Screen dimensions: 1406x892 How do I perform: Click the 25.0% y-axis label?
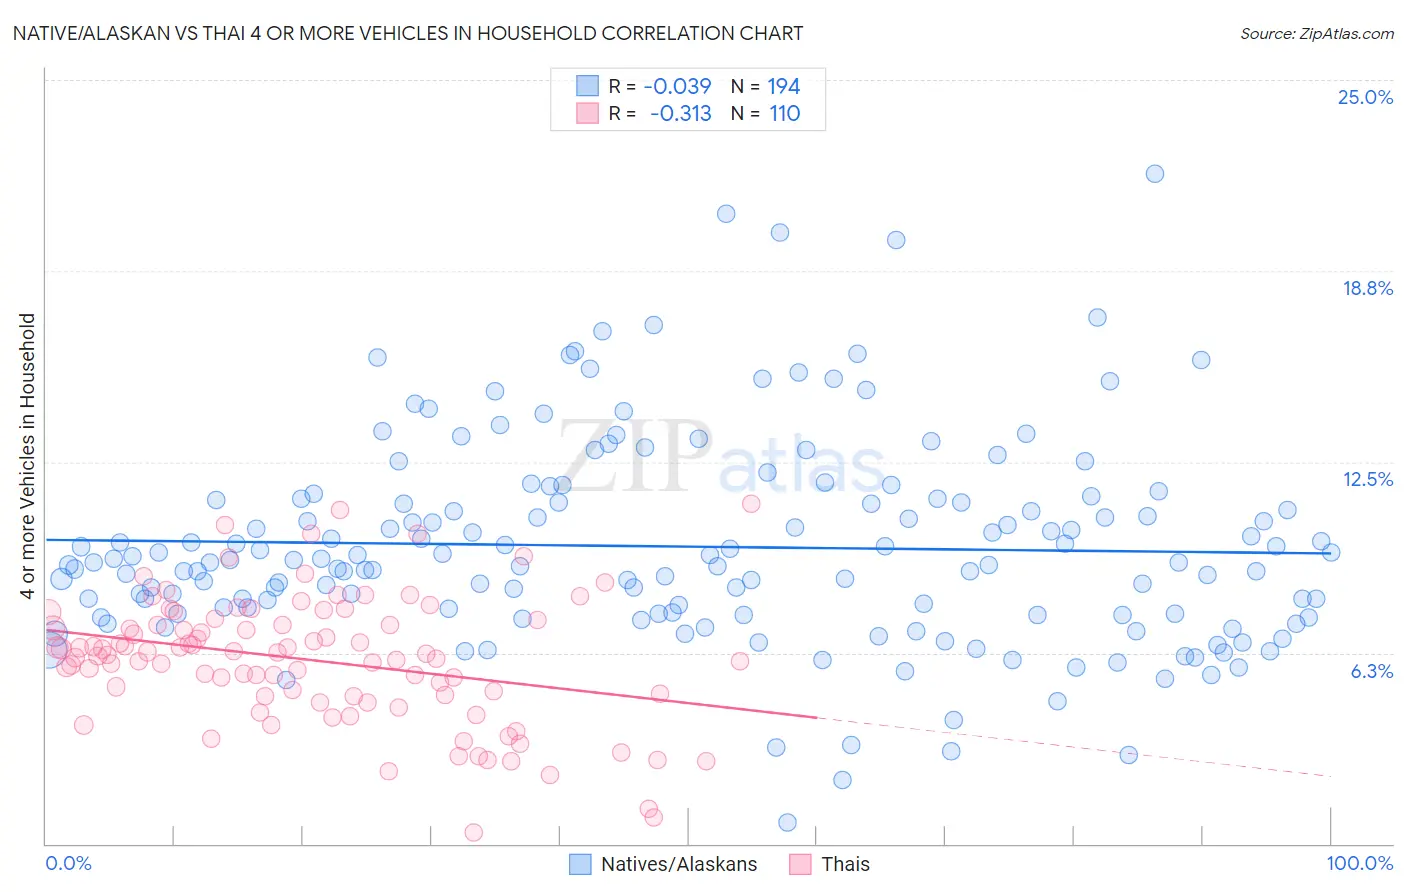pos(1365,97)
